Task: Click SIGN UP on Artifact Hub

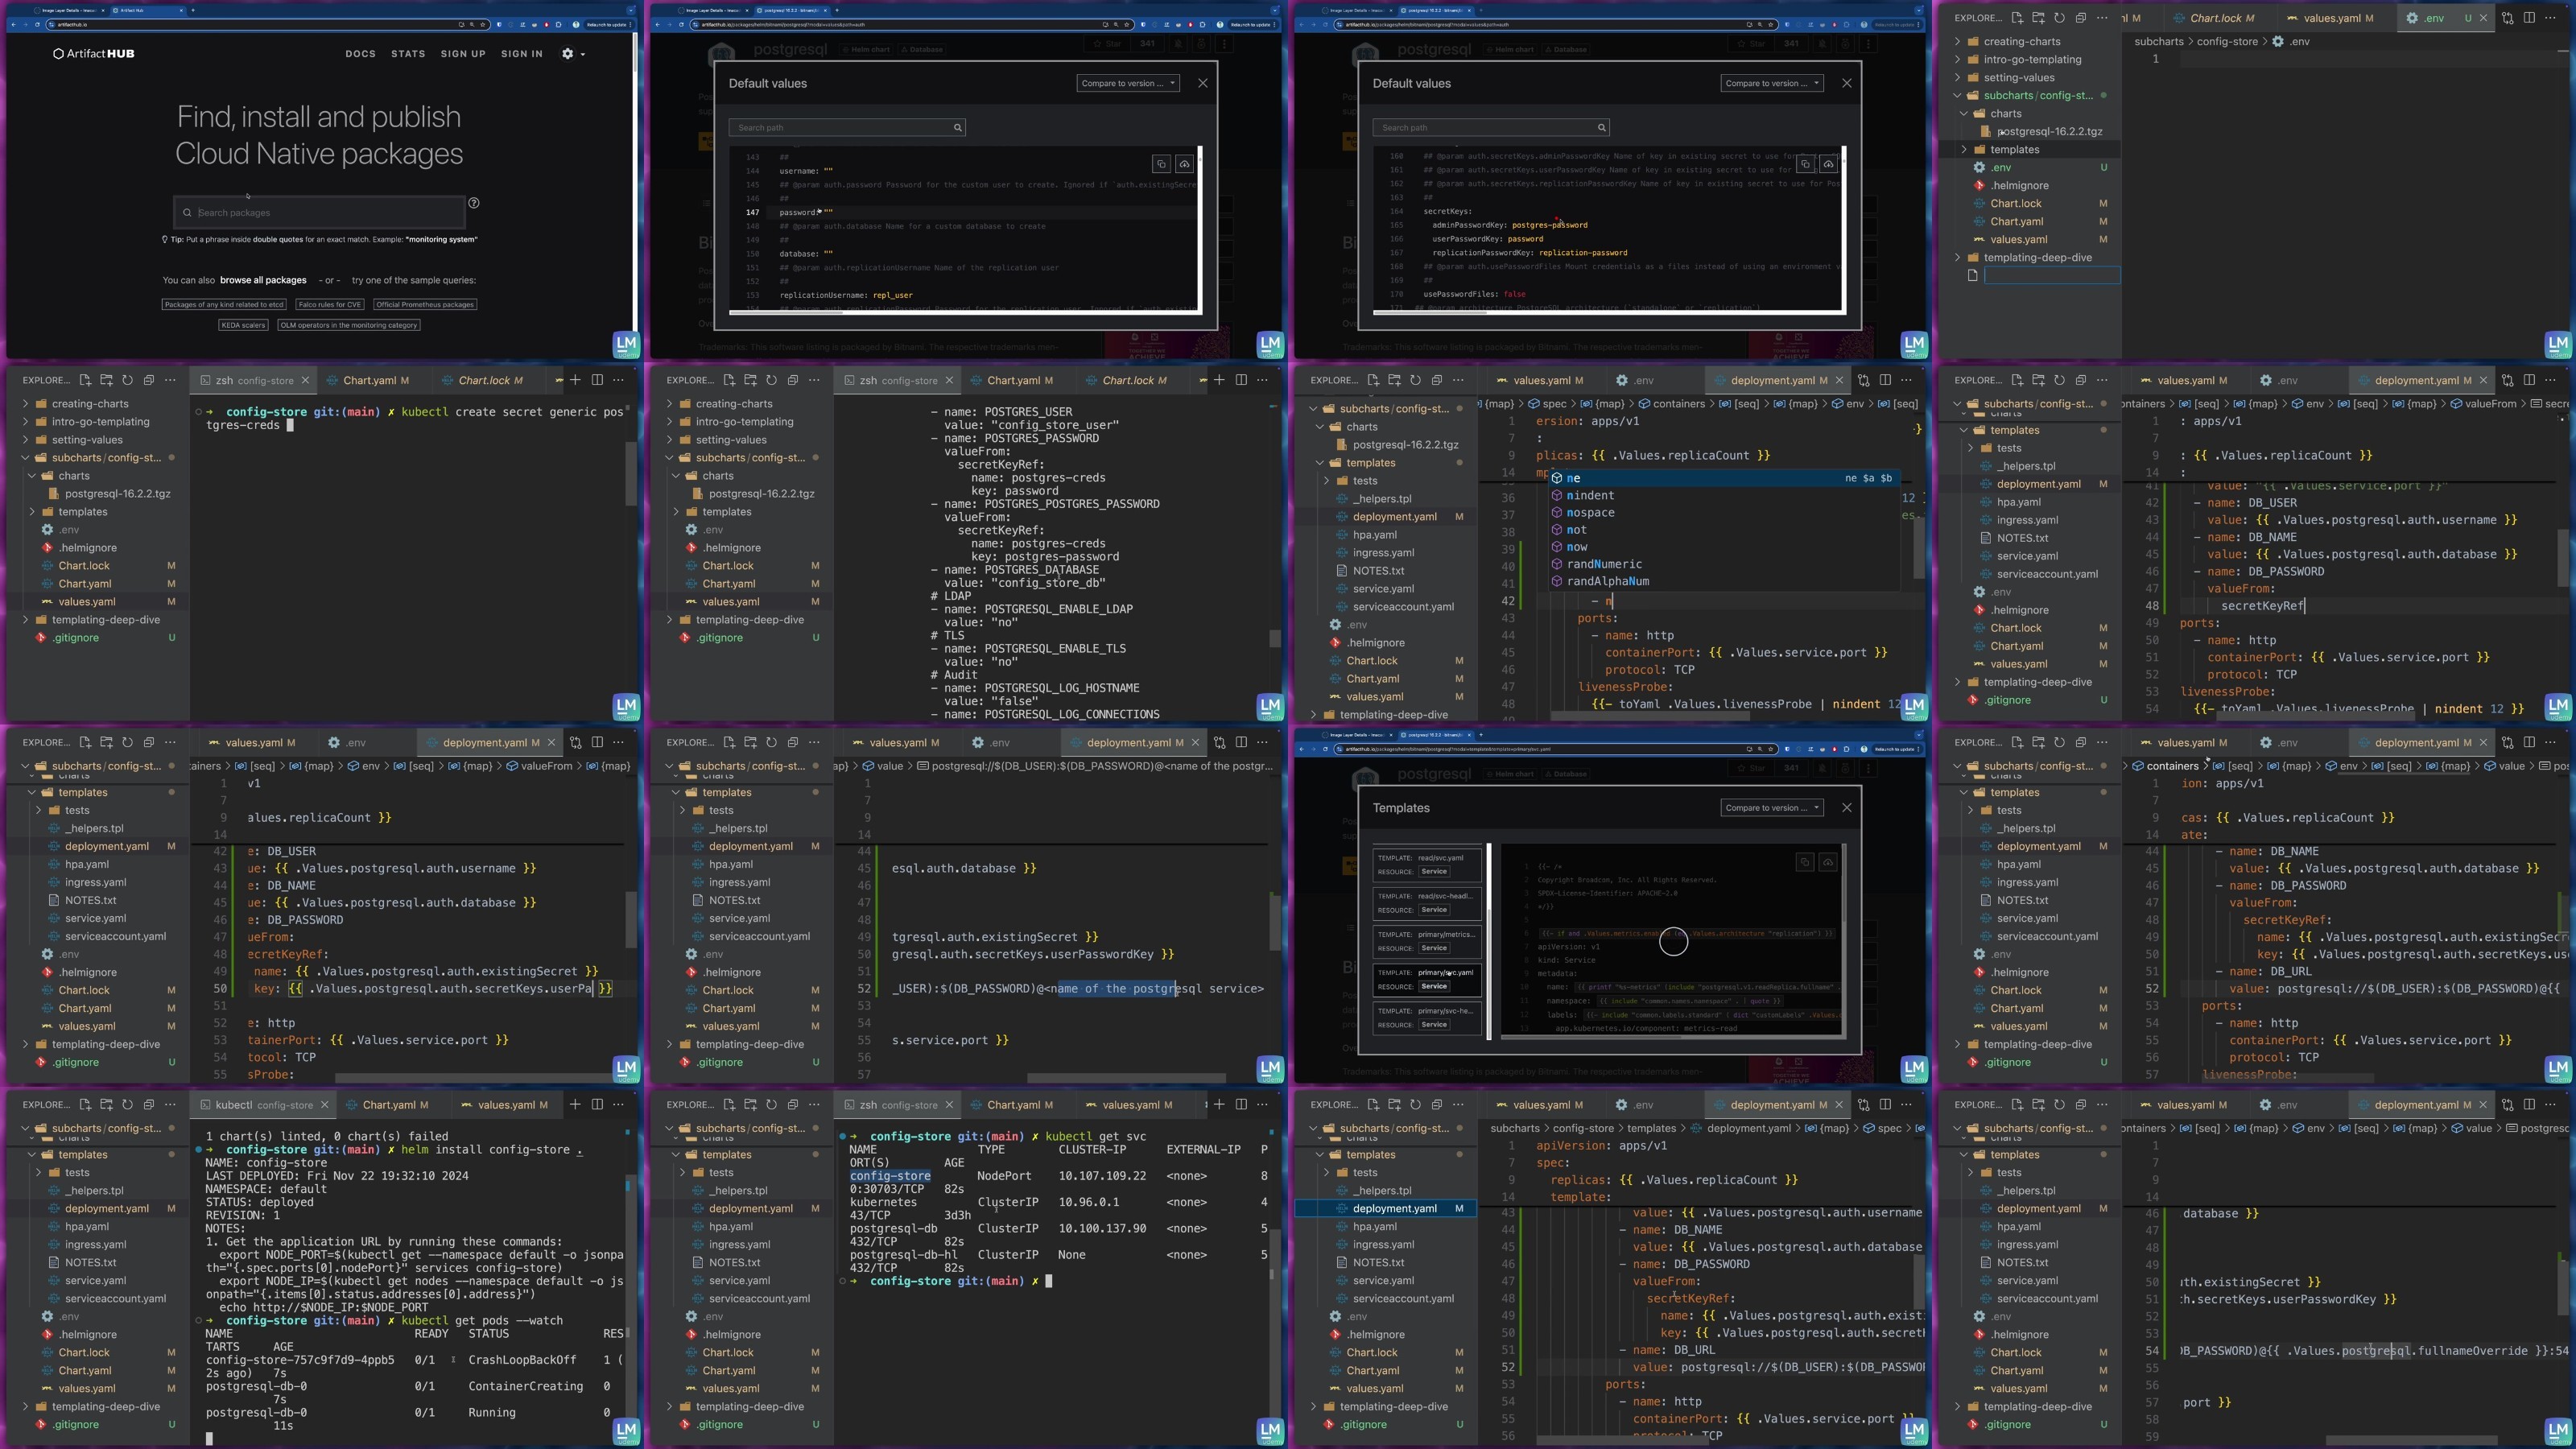Action: click(x=463, y=54)
